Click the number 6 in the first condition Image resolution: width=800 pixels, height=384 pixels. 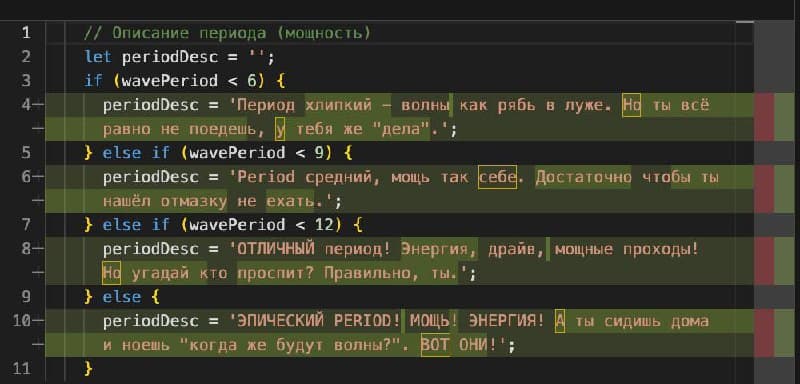[x=251, y=81]
